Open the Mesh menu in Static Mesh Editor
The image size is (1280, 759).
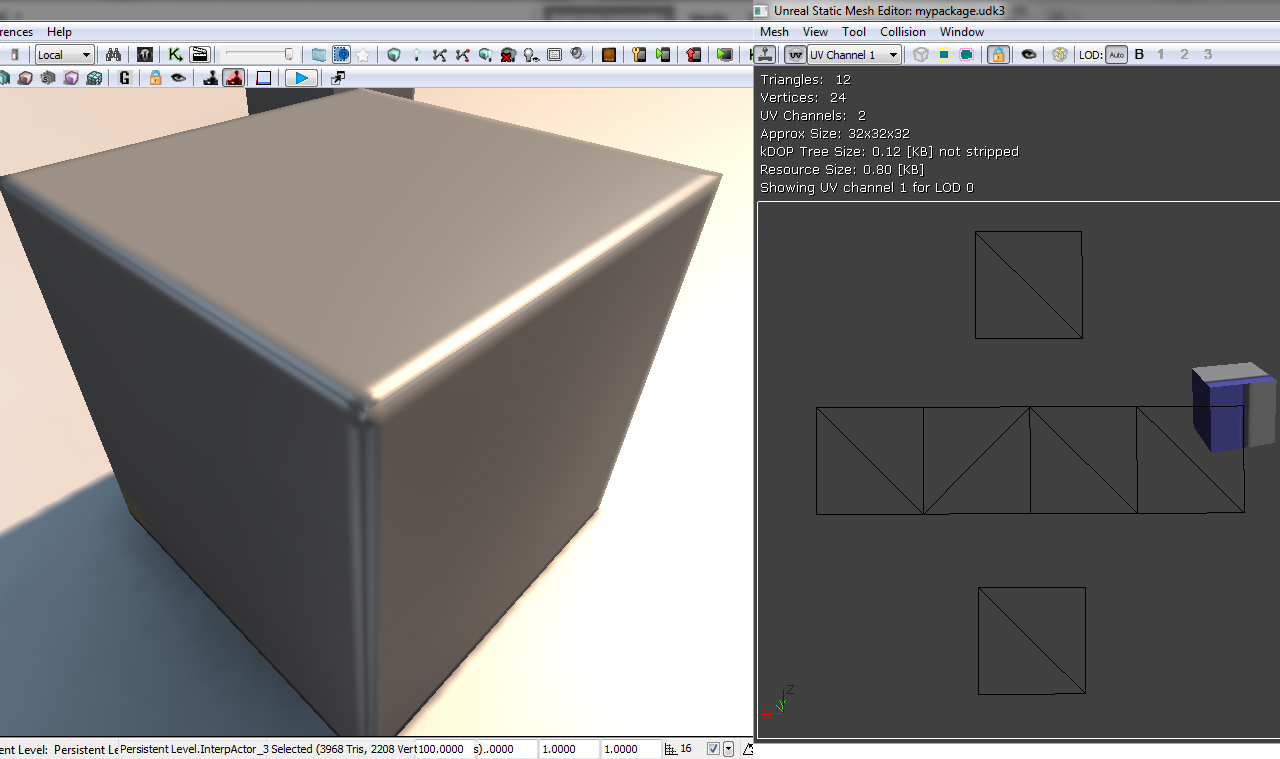(x=774, y=32)
